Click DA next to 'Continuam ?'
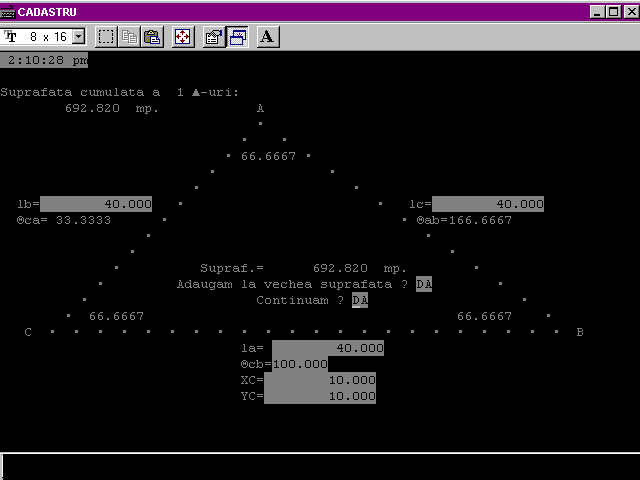Image resolution: width=640 pixels, height=480 pixels. coord(360,300)
